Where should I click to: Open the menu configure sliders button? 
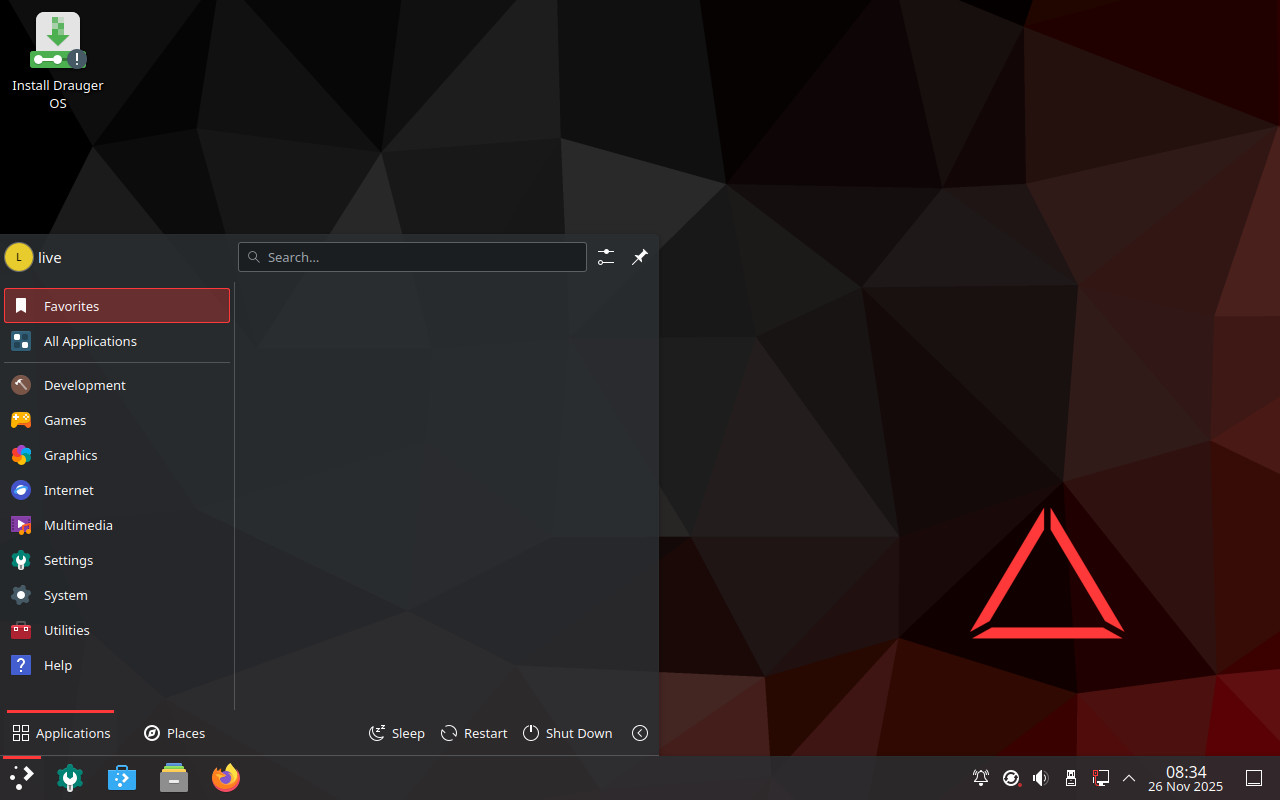click(606, 257)
